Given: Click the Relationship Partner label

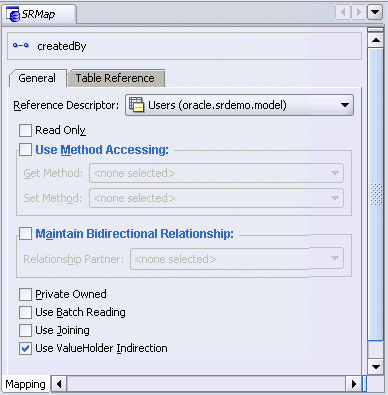Looking at the screenshot, I should [73, 259].
